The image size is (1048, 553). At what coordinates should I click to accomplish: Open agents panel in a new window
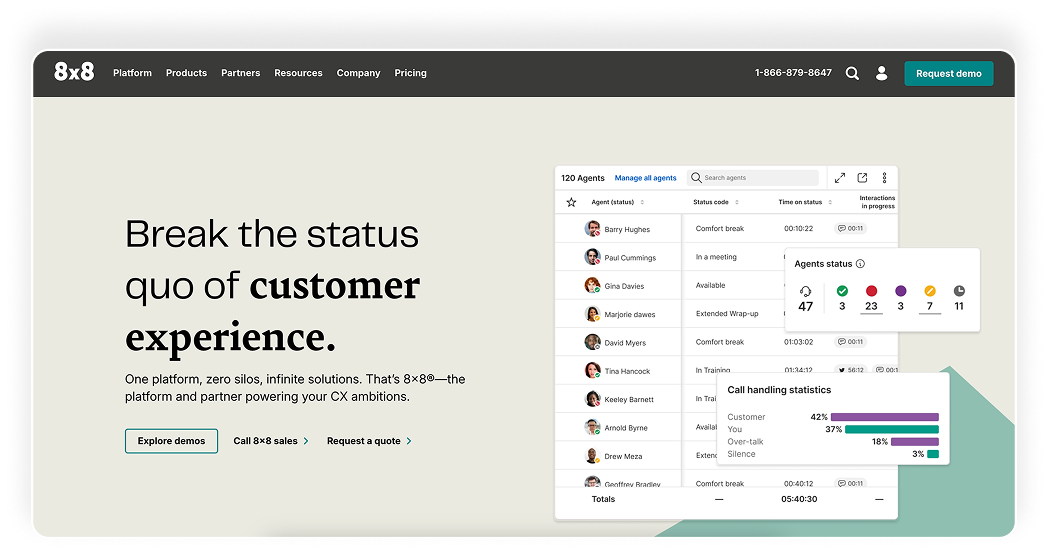(862, 178)
